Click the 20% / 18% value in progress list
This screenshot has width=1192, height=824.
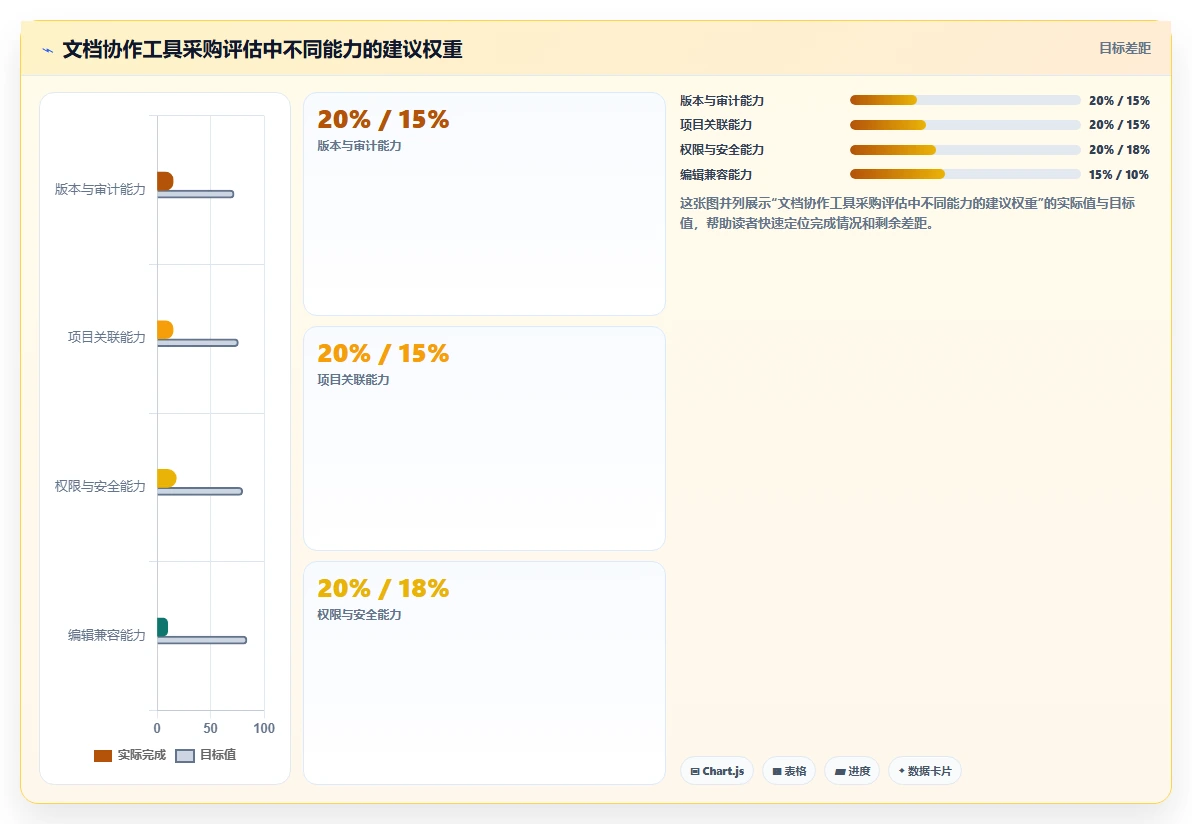[x=1119, y=150]
